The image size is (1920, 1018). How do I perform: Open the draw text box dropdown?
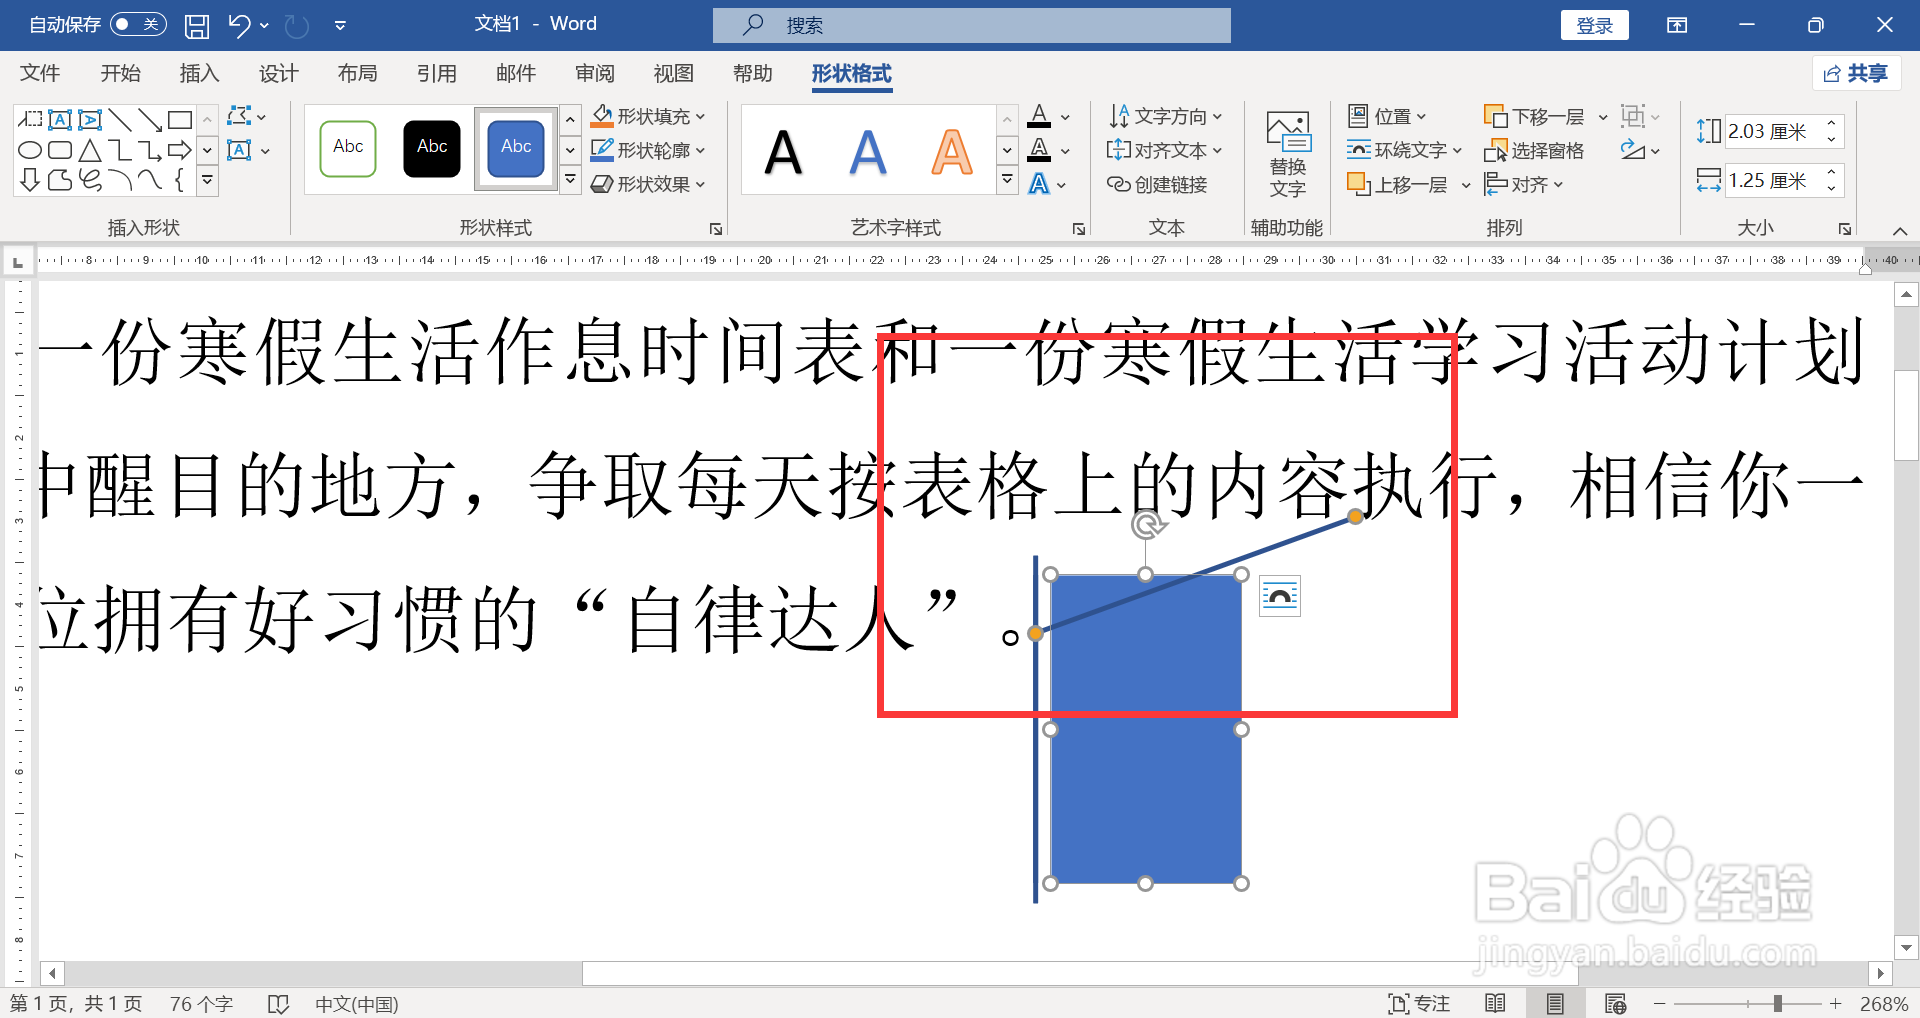click(249, 151)
